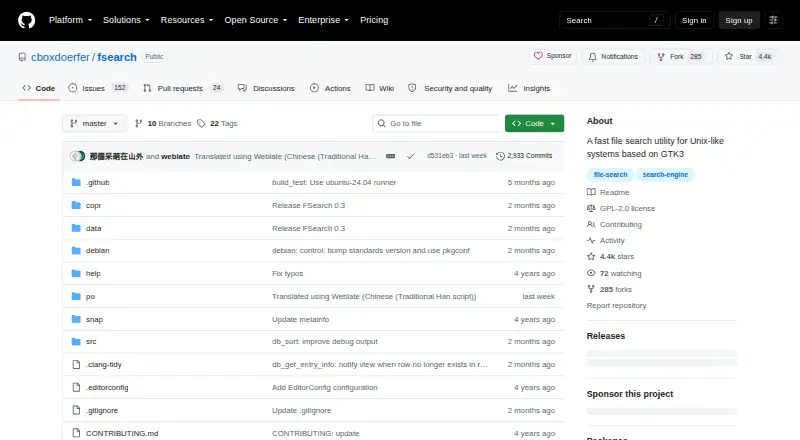This screenshot has width=800, height=440.
Task: Open the GPL-2.0 license link
Action: pos(621,208)
